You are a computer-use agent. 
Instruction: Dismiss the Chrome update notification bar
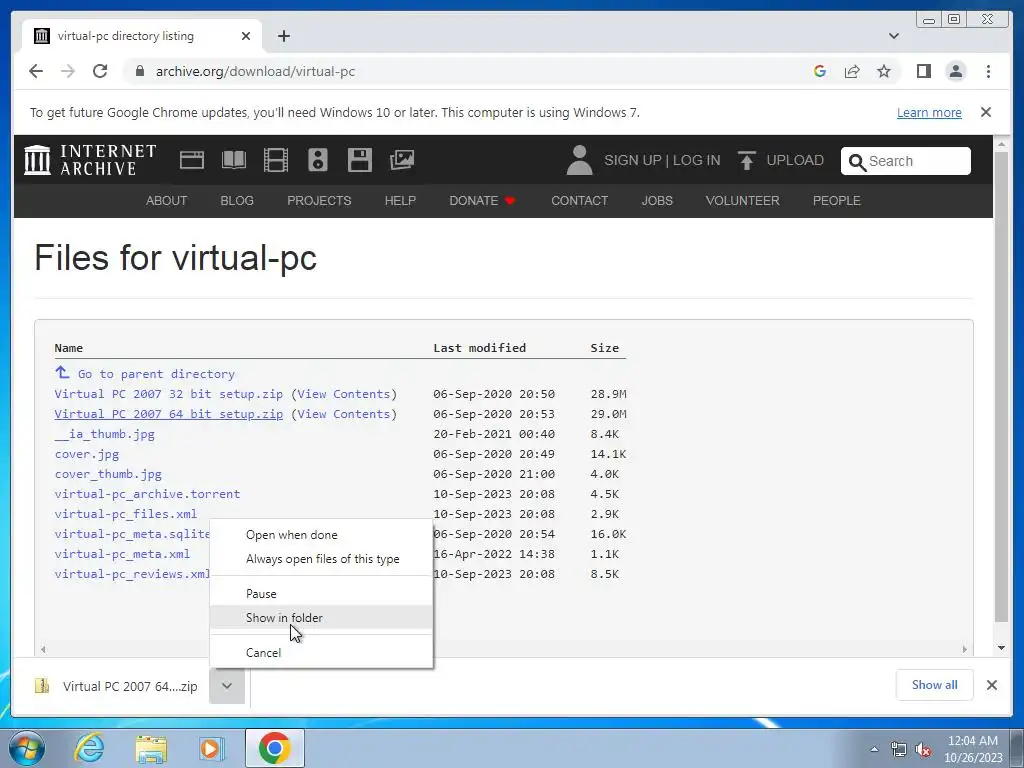point(985,112)
